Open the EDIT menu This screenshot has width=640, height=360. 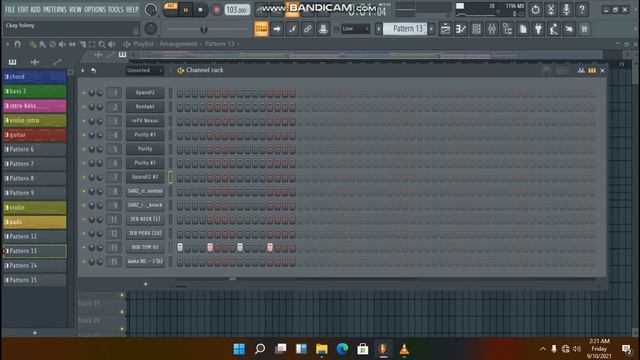click(23, 9)
